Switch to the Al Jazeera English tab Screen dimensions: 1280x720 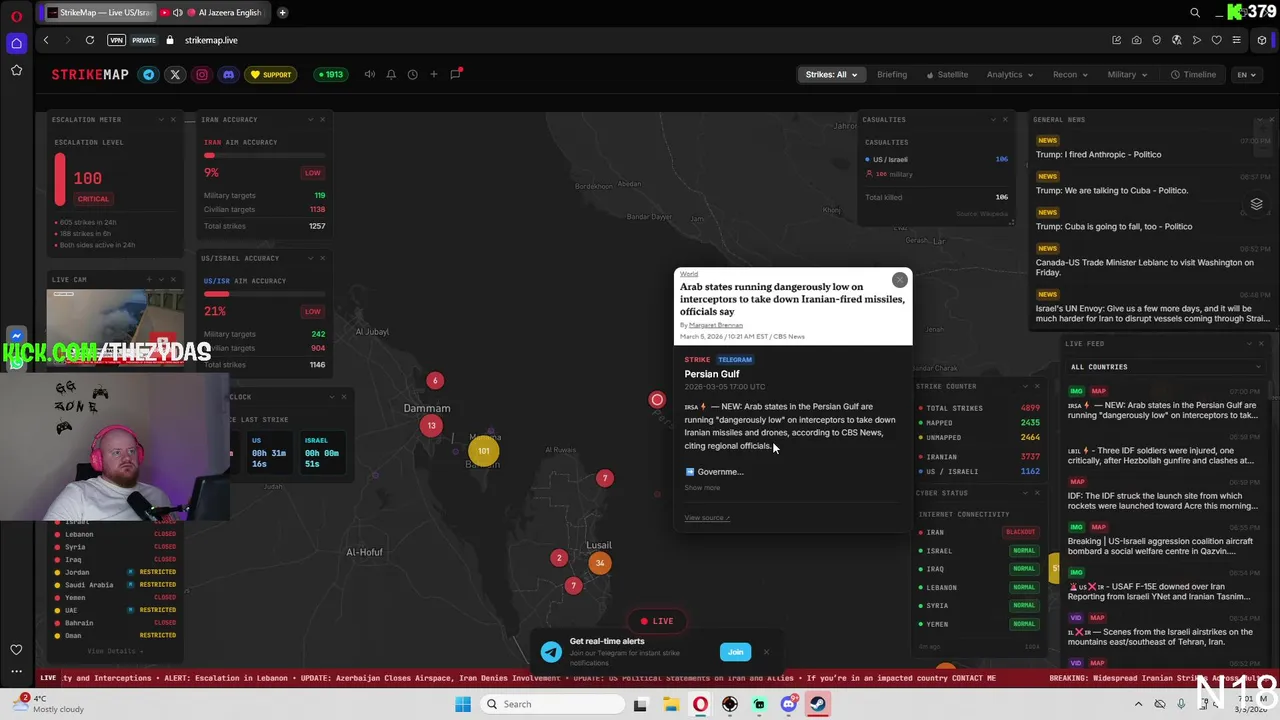pos(230,12)
